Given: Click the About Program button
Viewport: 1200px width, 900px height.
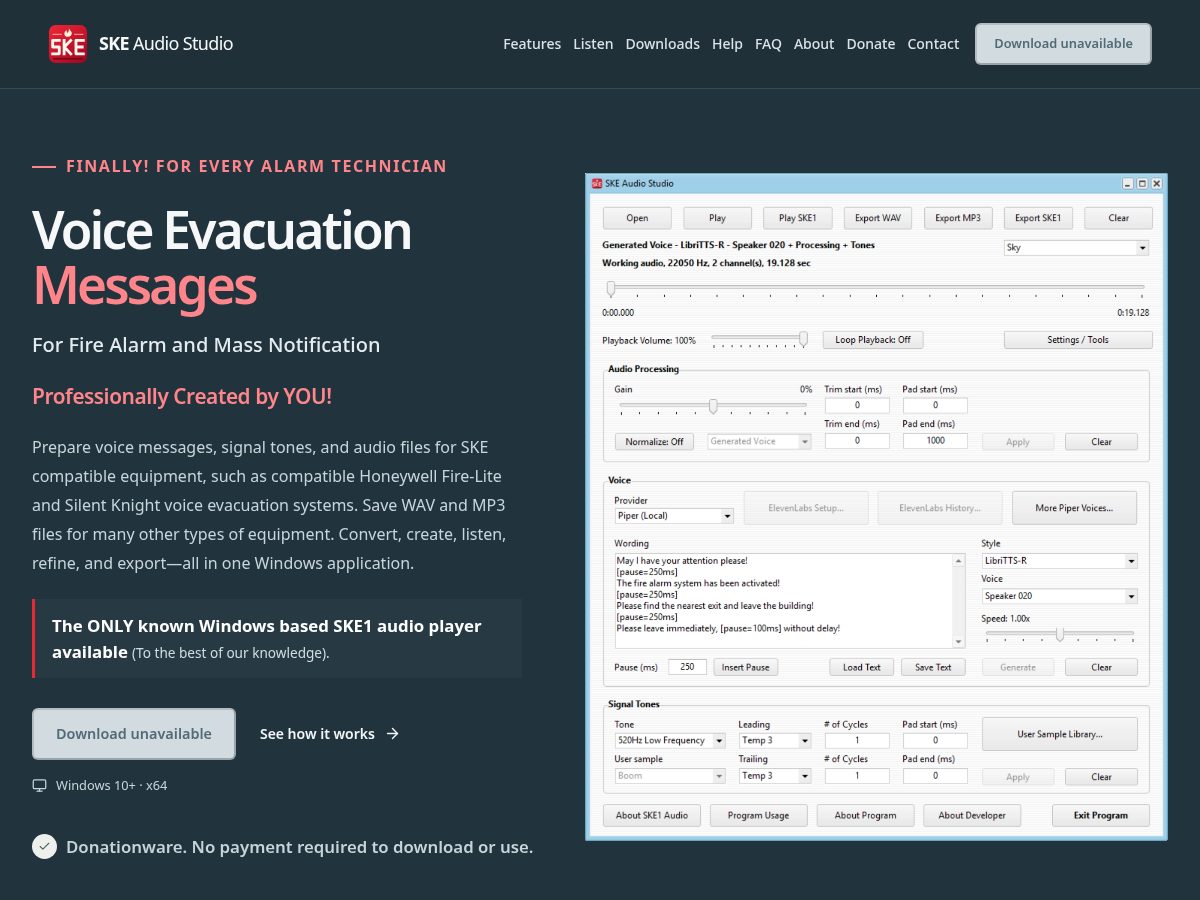Looking at the screenshot, I should pyautogui.click(x=865, y=815).
